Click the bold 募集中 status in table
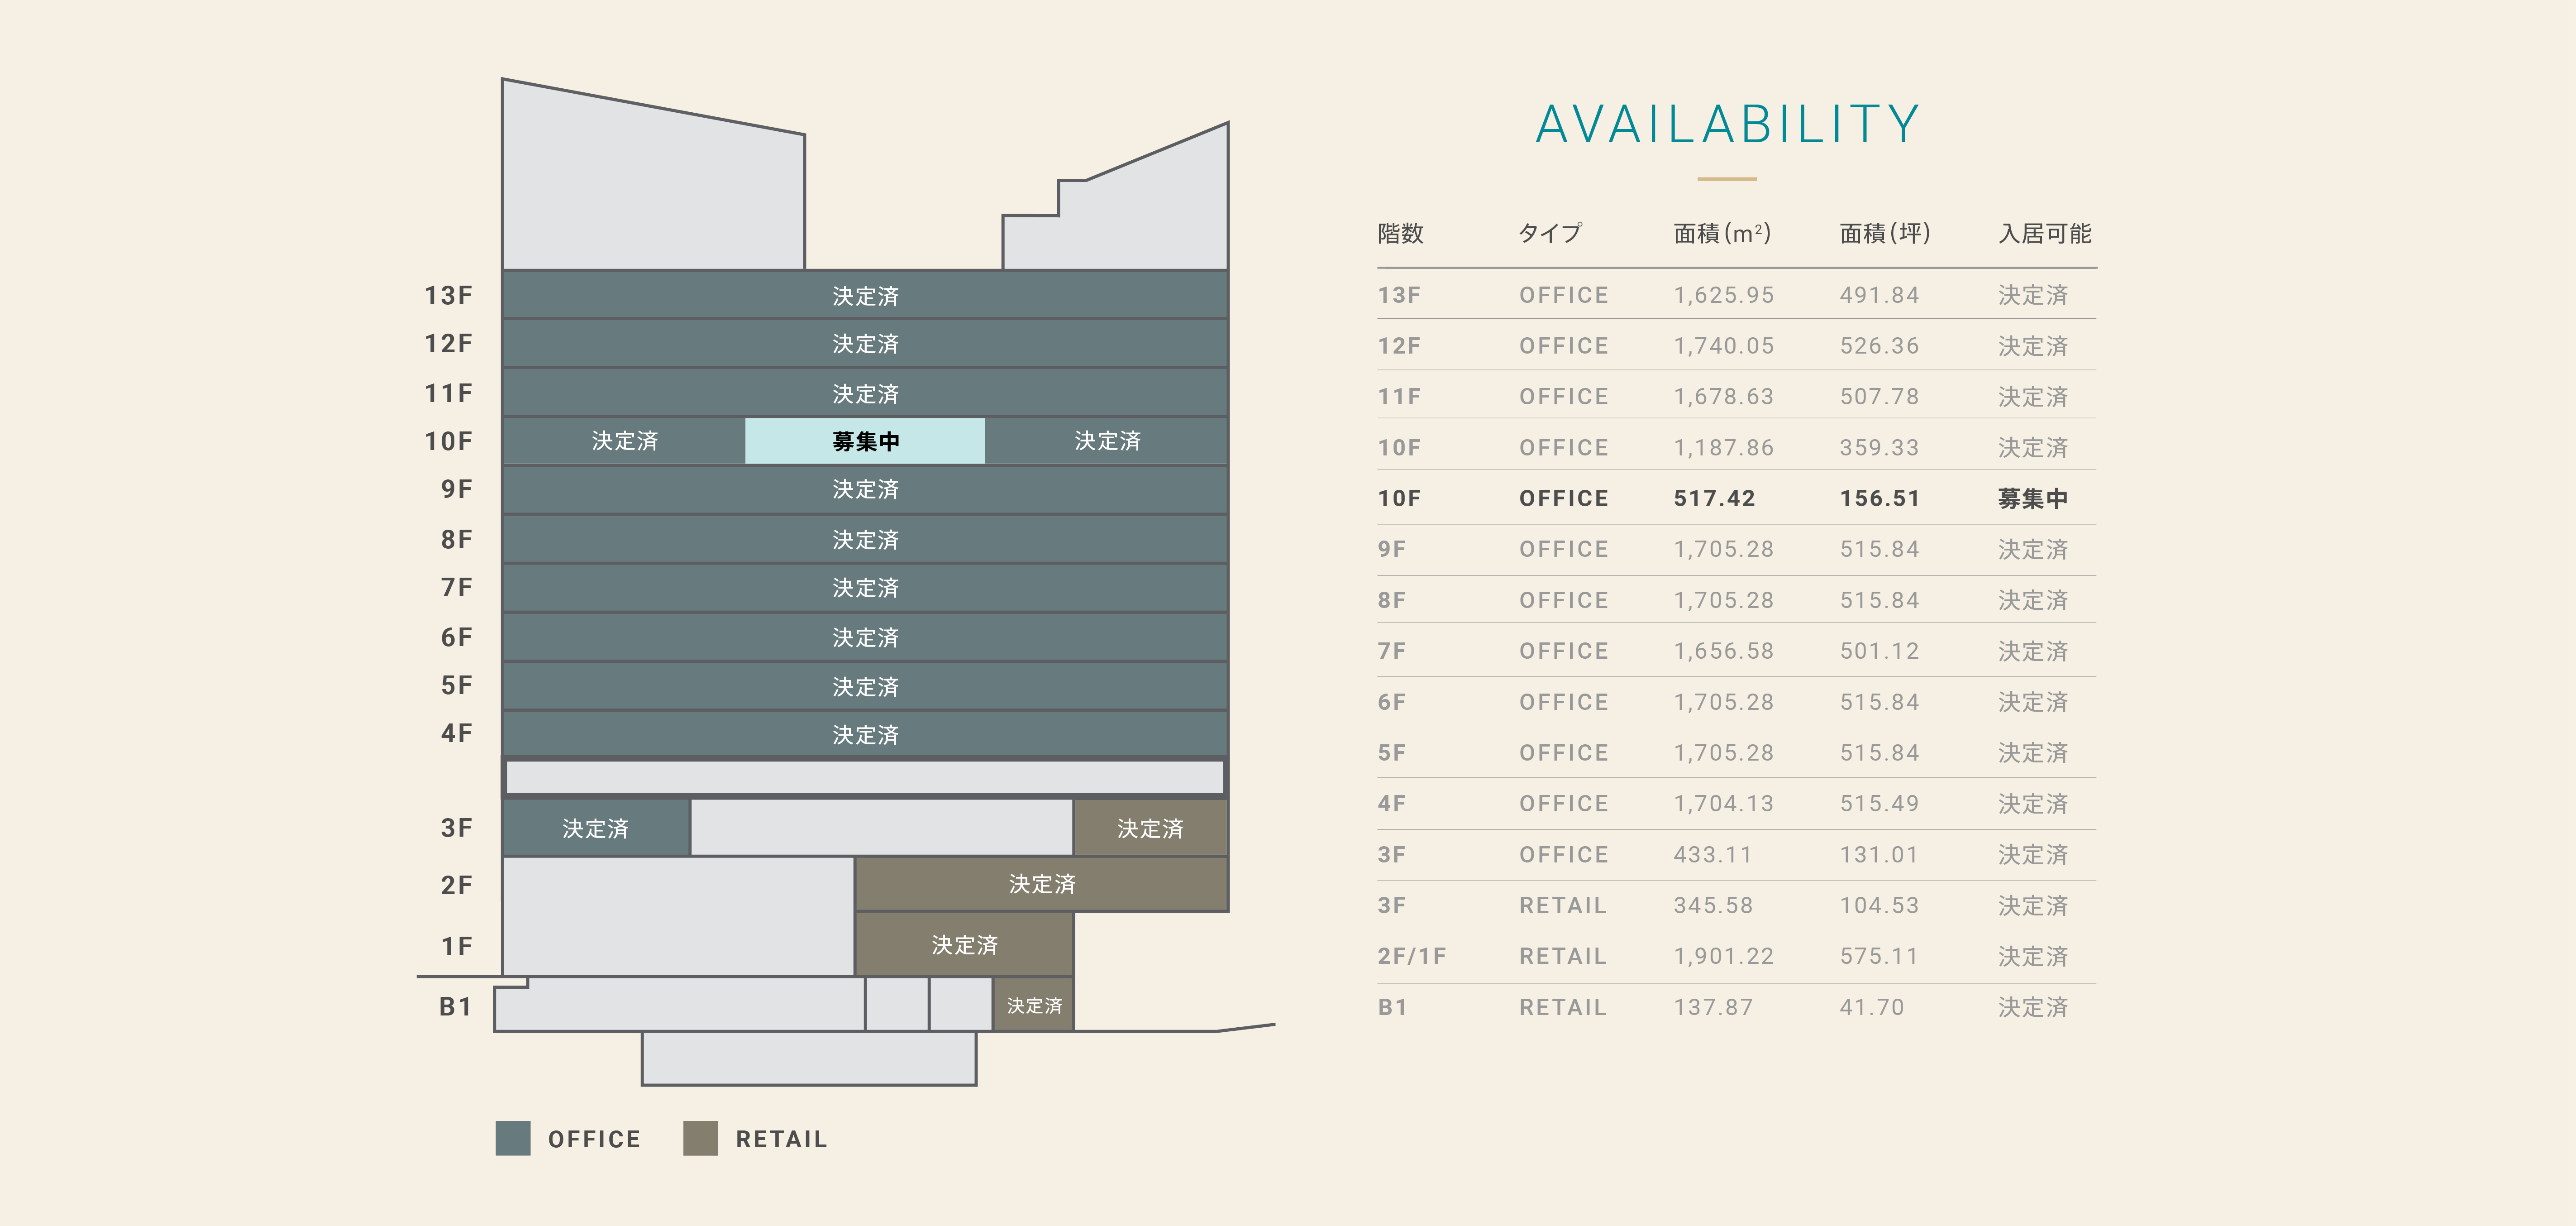 coord(2032,498)
